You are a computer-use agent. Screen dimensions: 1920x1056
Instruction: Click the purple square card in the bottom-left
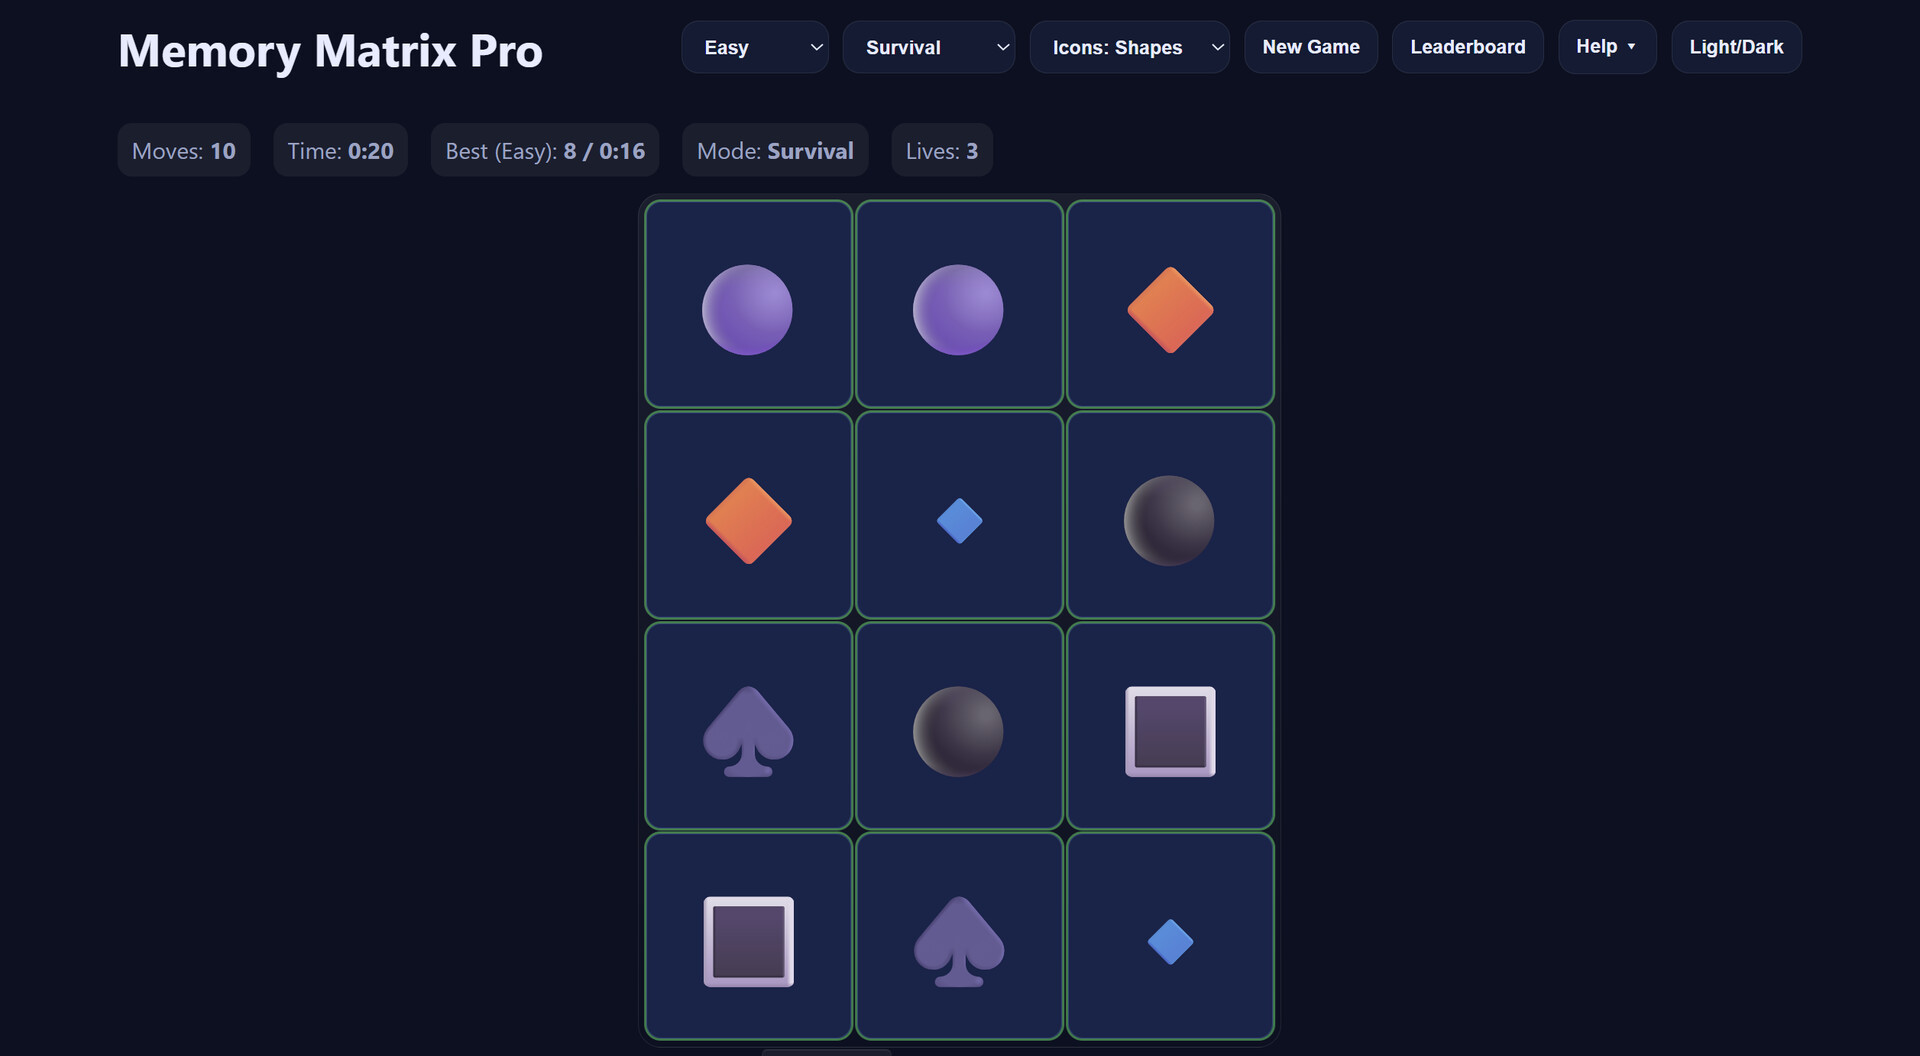pos(747,937)
